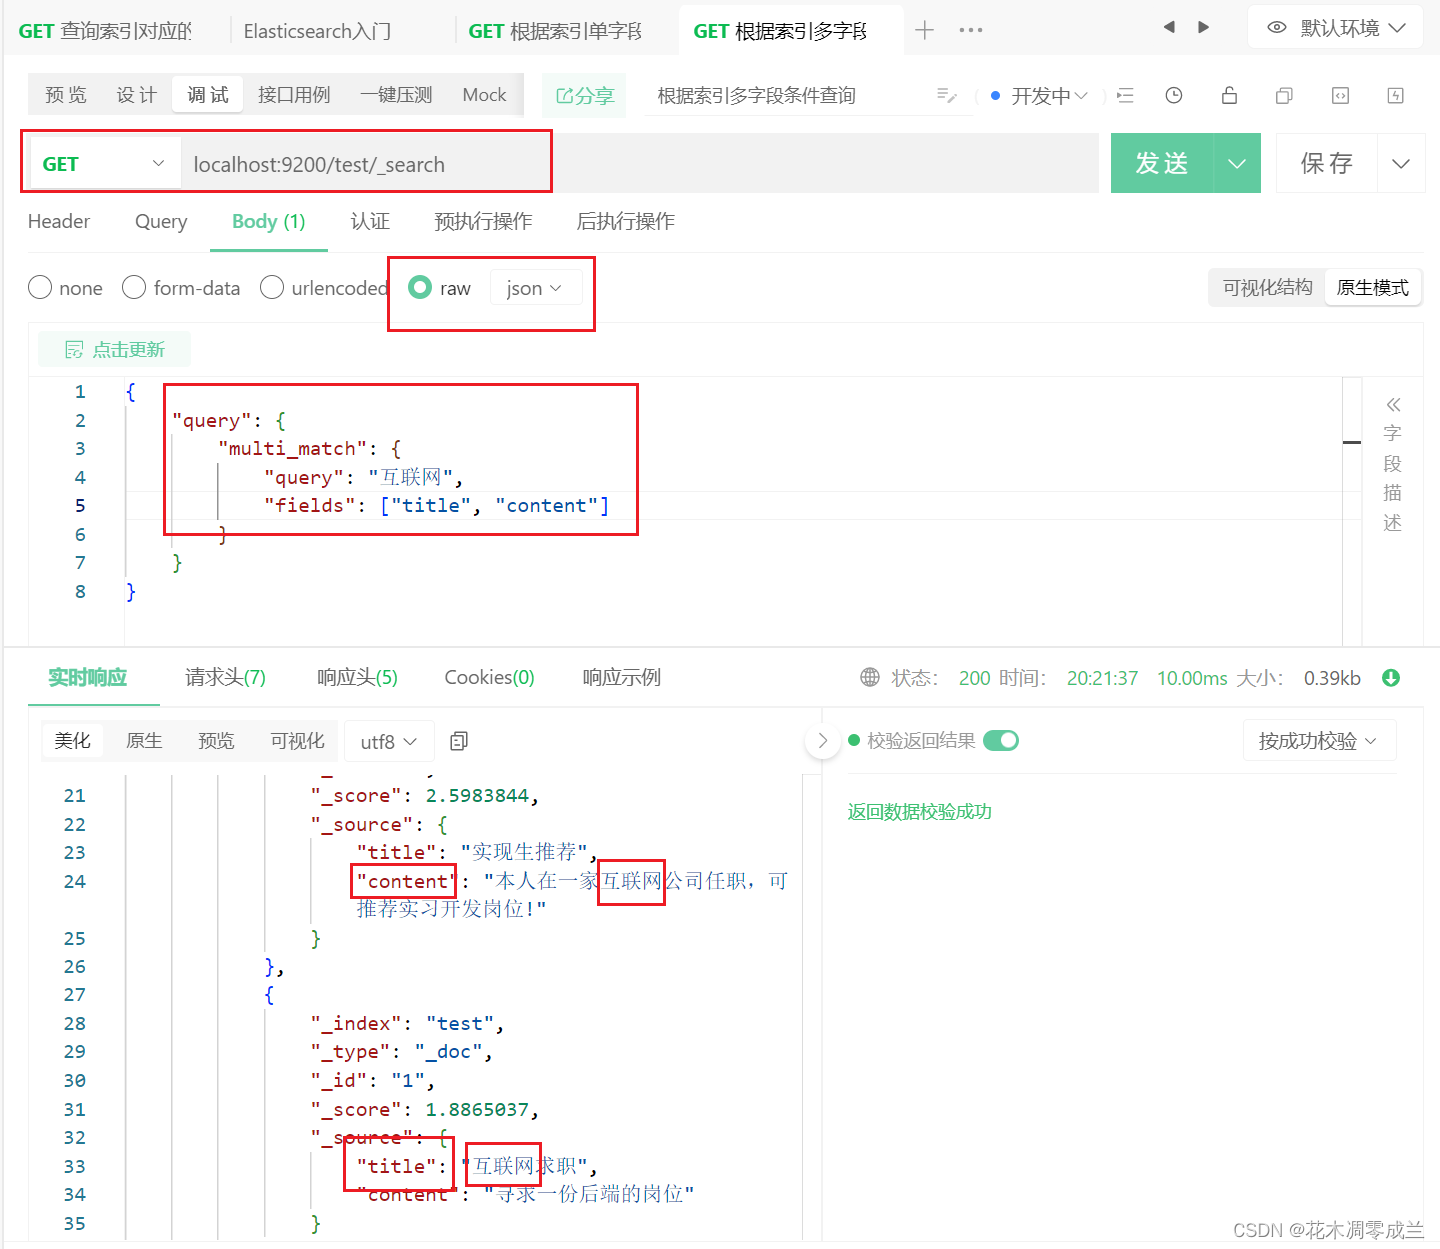Open the 预执行操作 tab
The width and height of the screenshot is (1440, 1249).
(483, 221)
